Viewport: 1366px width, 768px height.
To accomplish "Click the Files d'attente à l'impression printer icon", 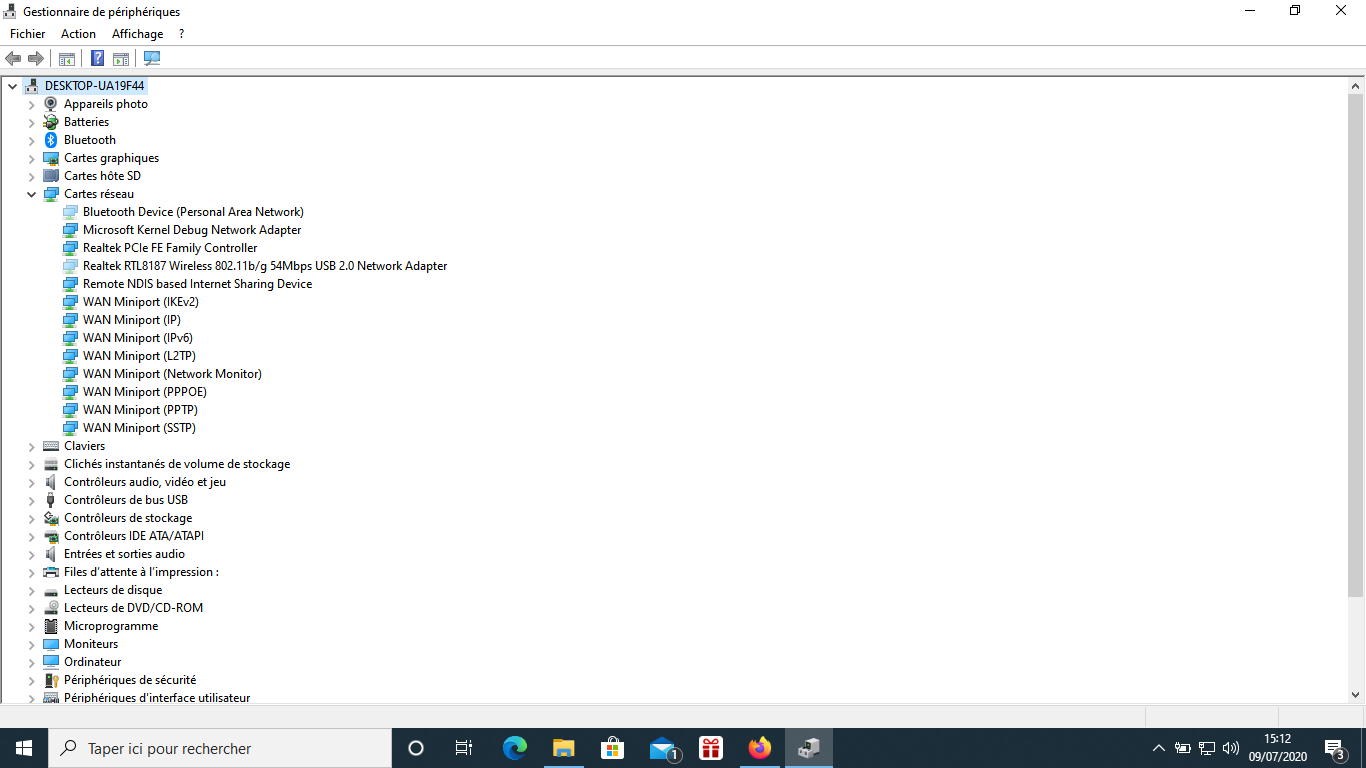I will [51, 572].
